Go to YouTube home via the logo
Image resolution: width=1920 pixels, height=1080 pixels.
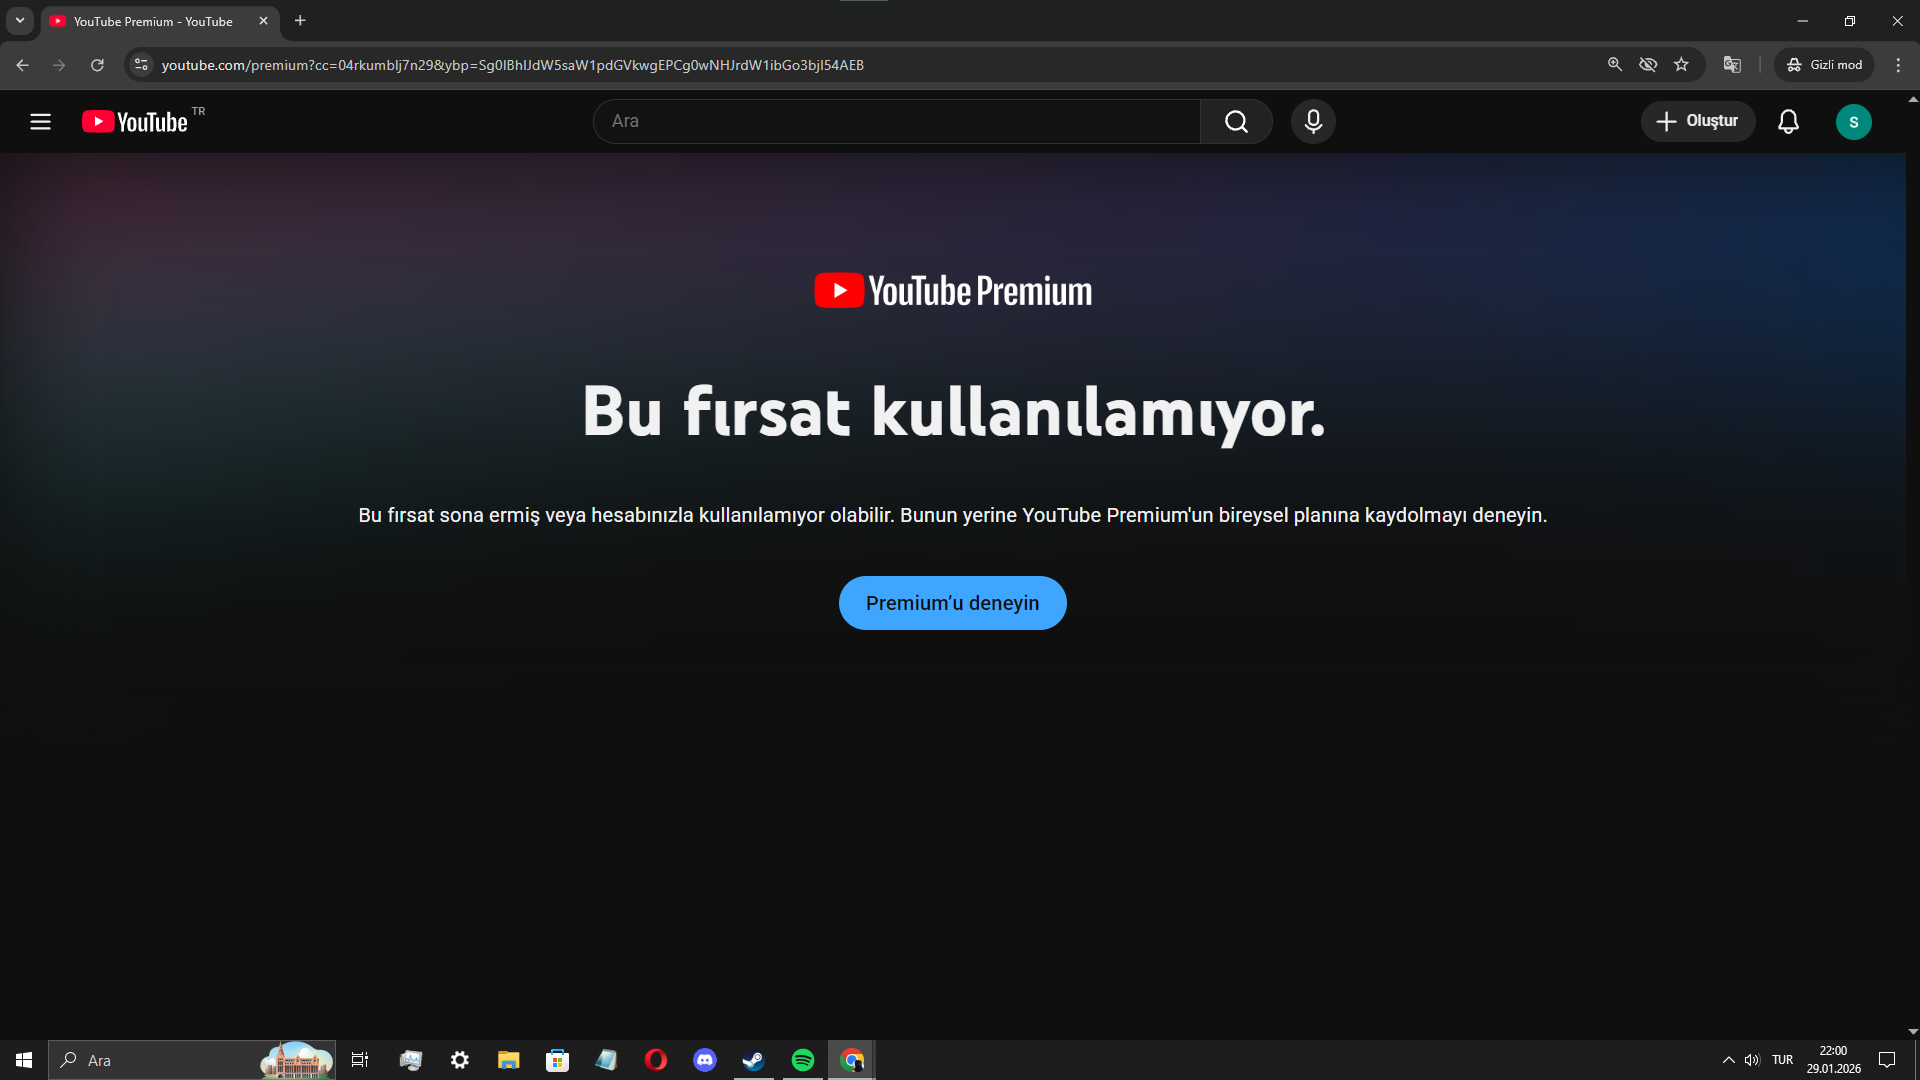pos(135,122)
